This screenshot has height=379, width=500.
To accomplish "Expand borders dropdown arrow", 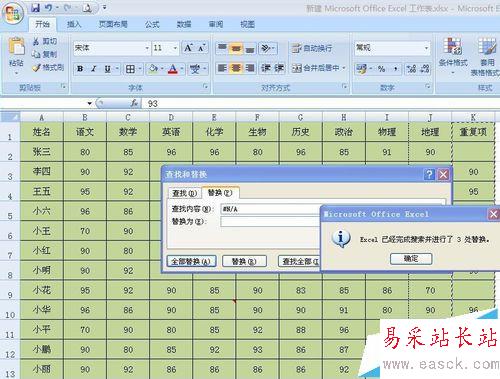I will 139,69.
